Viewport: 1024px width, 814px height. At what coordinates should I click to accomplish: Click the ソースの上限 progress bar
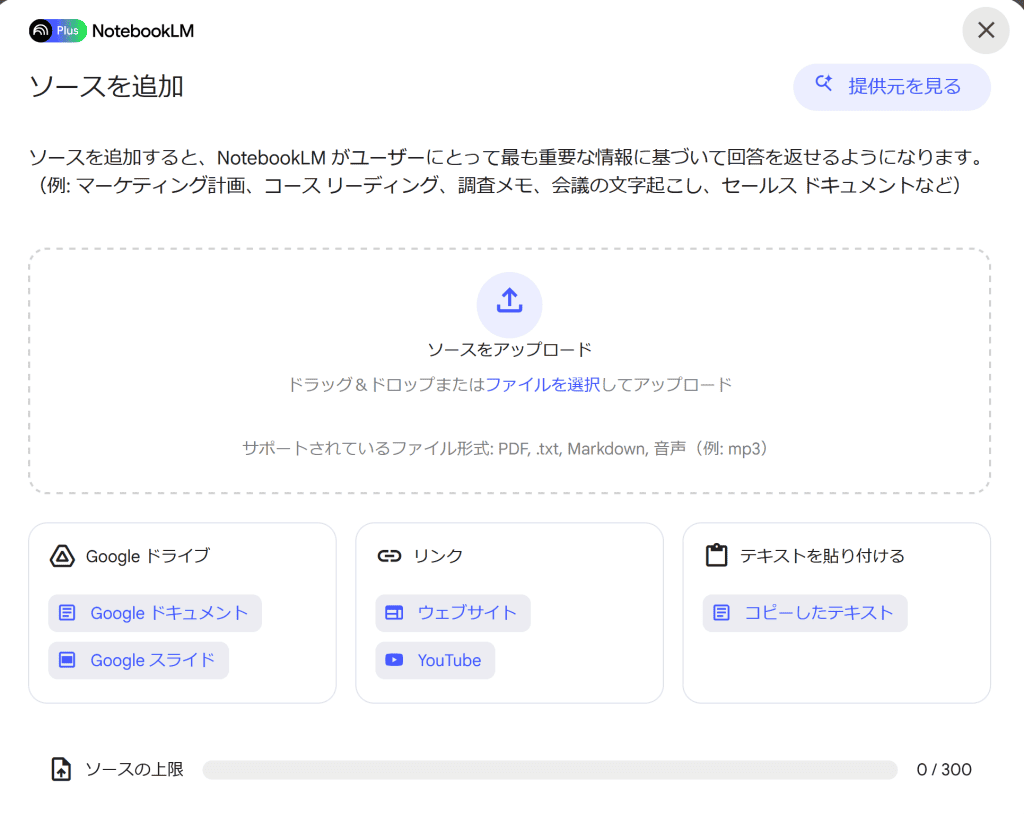(x=550, y=770)
